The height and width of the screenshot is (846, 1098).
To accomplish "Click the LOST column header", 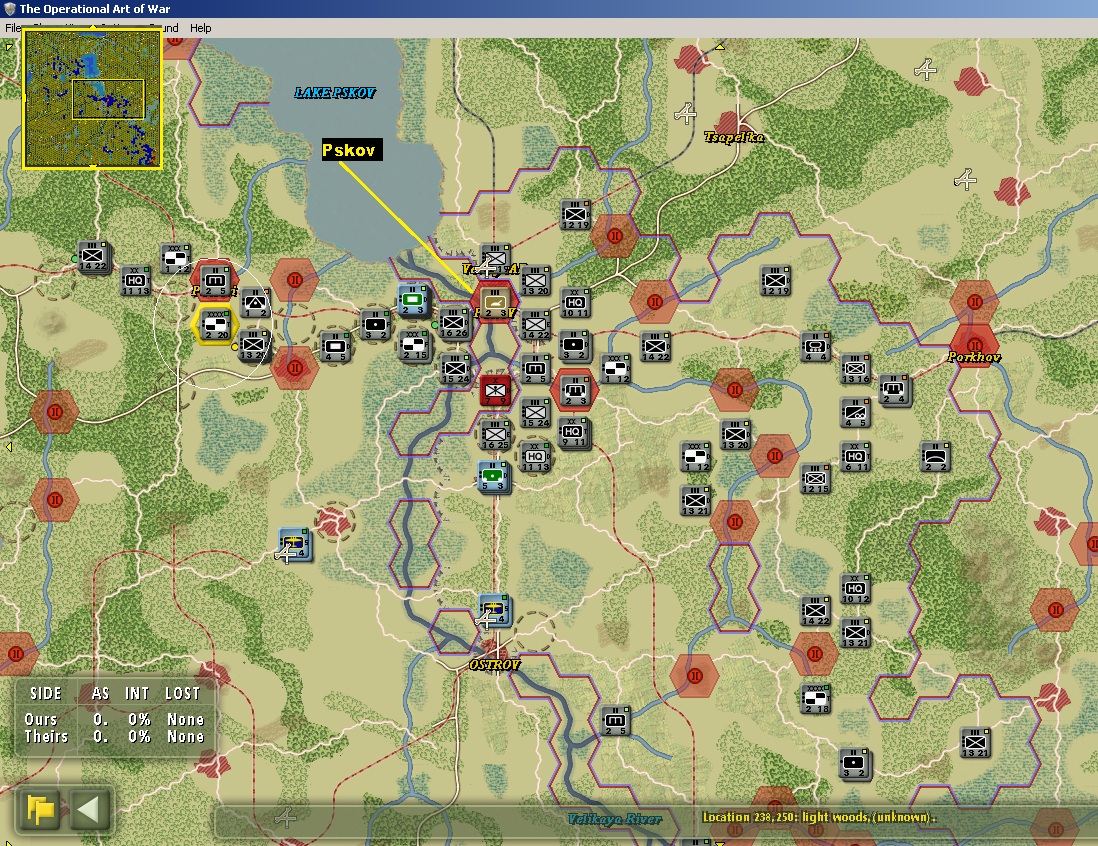I will point(182,693).
